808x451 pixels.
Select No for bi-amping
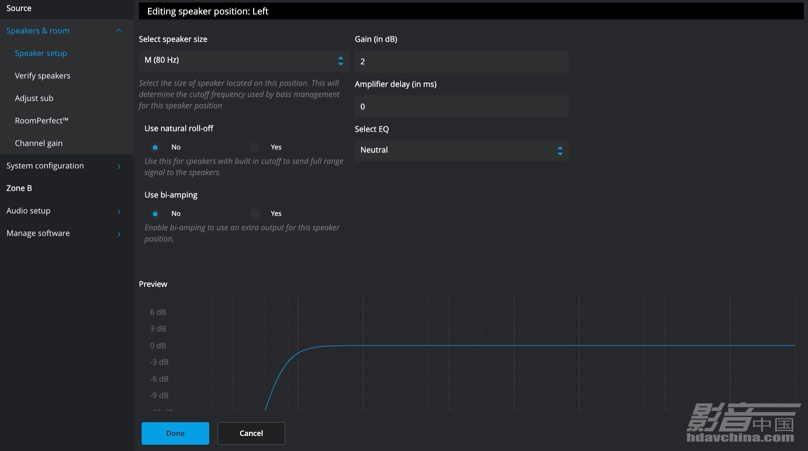(x=155, y=213)
